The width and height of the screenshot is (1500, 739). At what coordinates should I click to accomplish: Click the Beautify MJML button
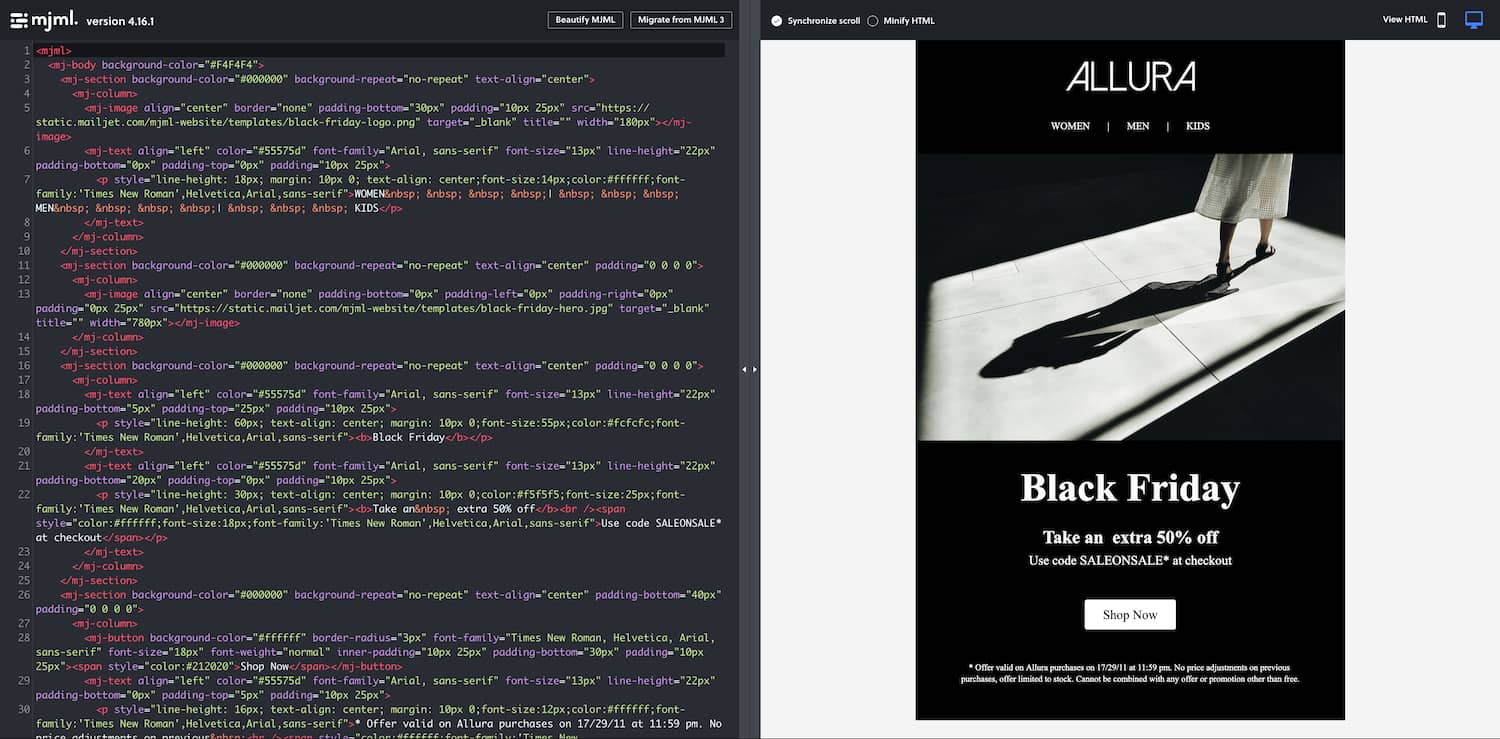[585, 19]
